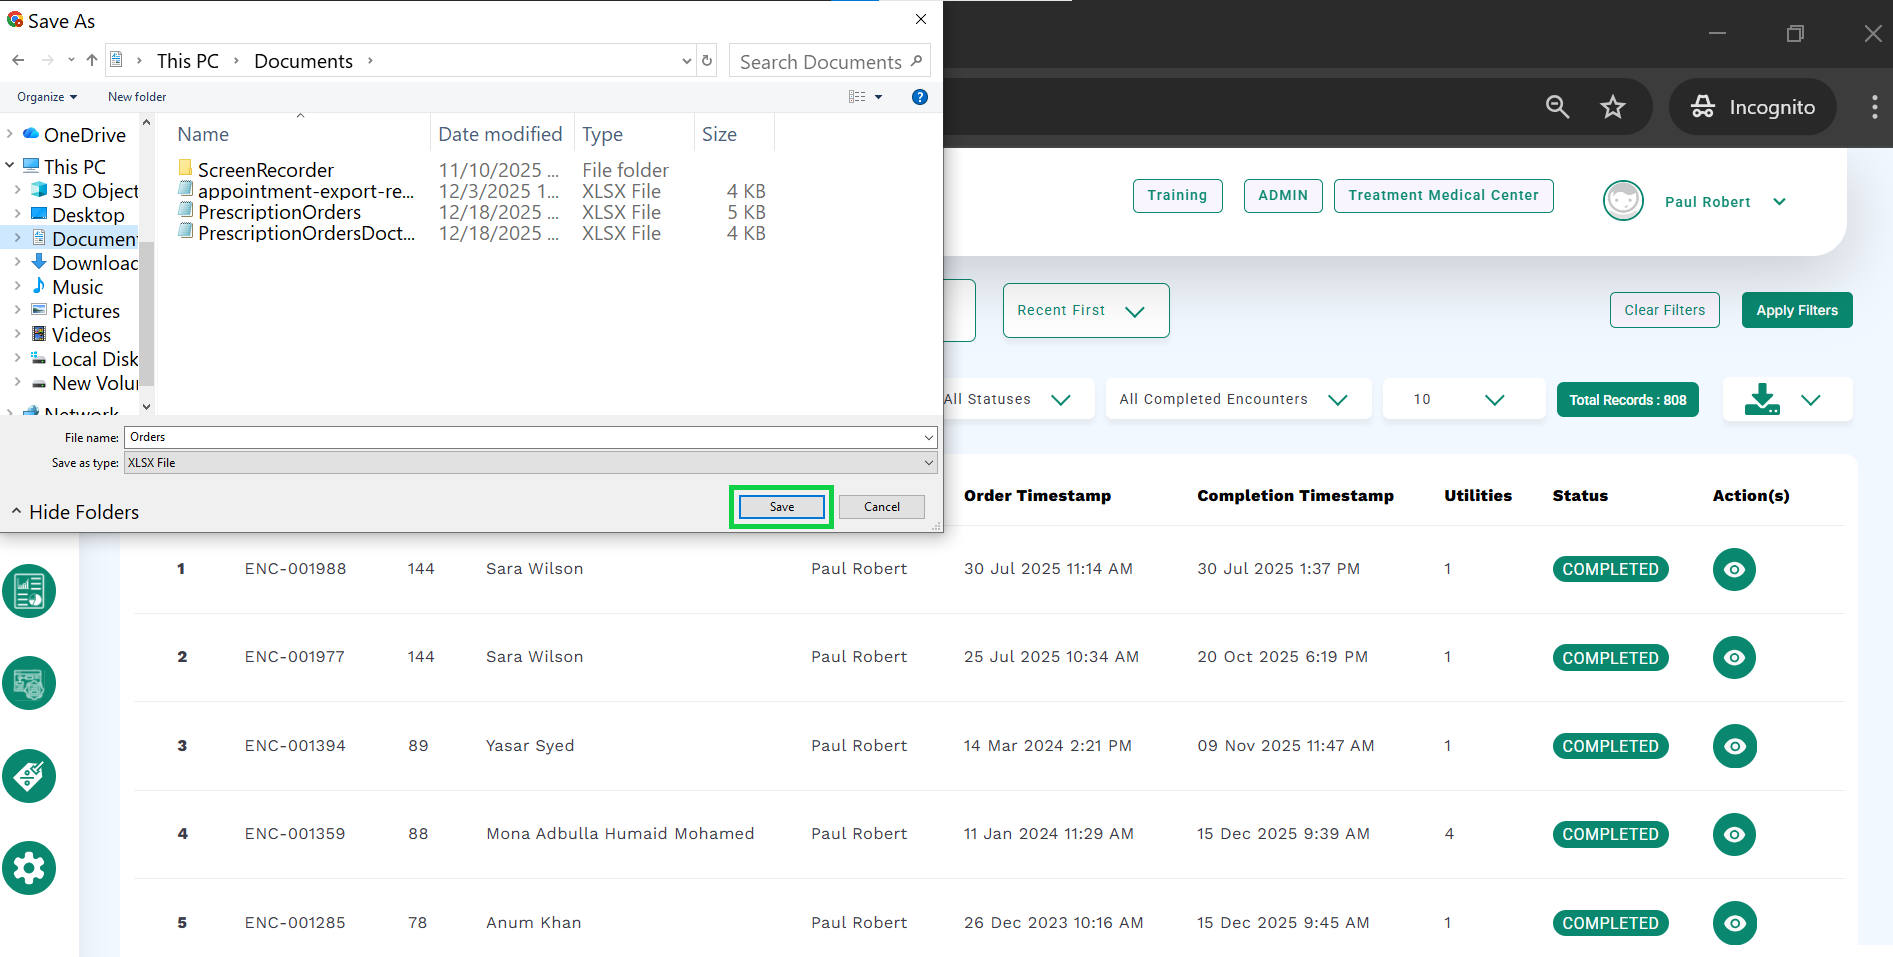1893x957 pixels.
Task: Click the refresh icon in address bar
Action: point(707,61)
